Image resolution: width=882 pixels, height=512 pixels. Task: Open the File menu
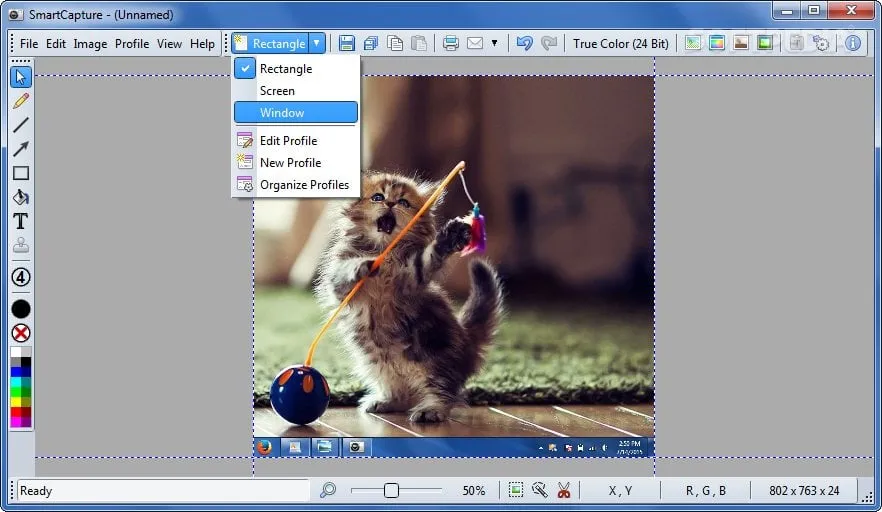(29, 43)
